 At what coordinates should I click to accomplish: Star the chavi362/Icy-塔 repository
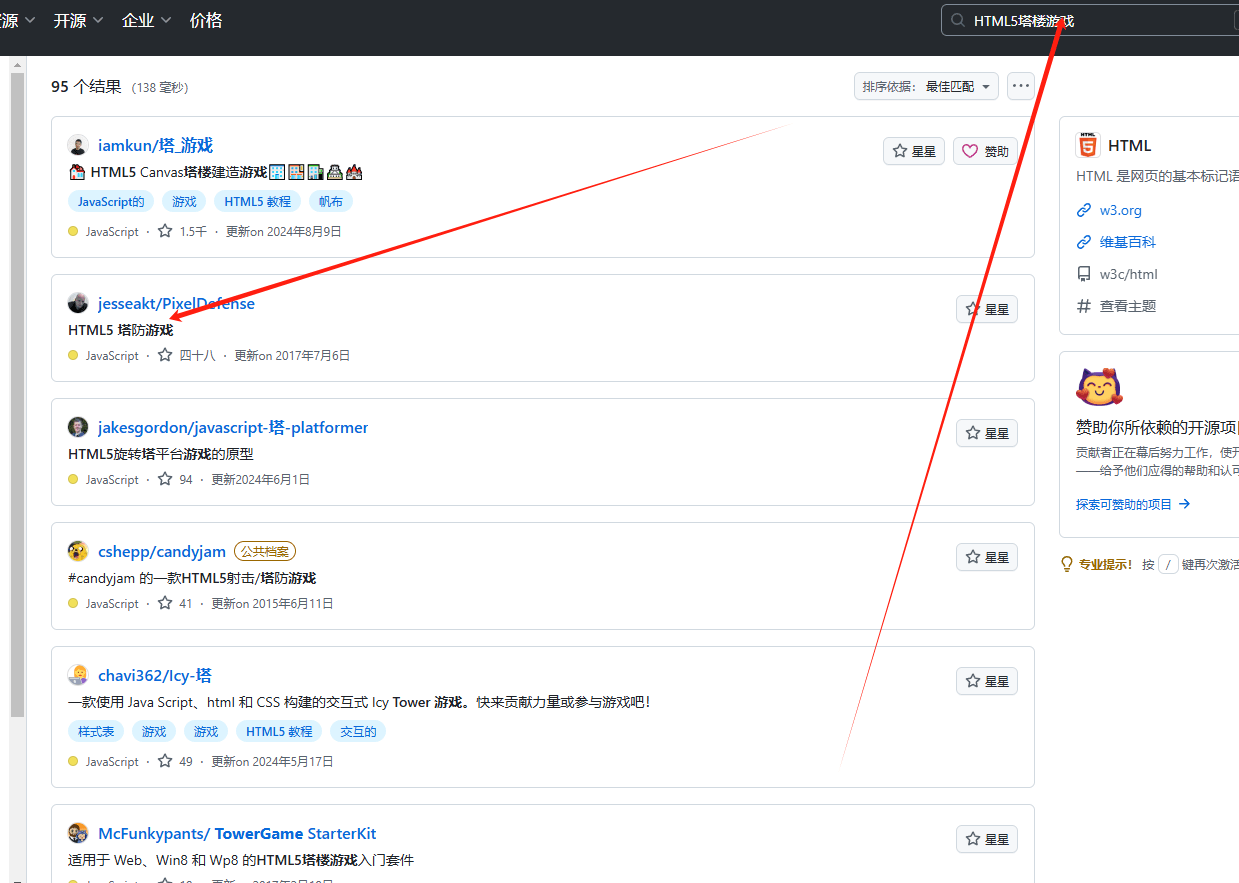[987, 681]
